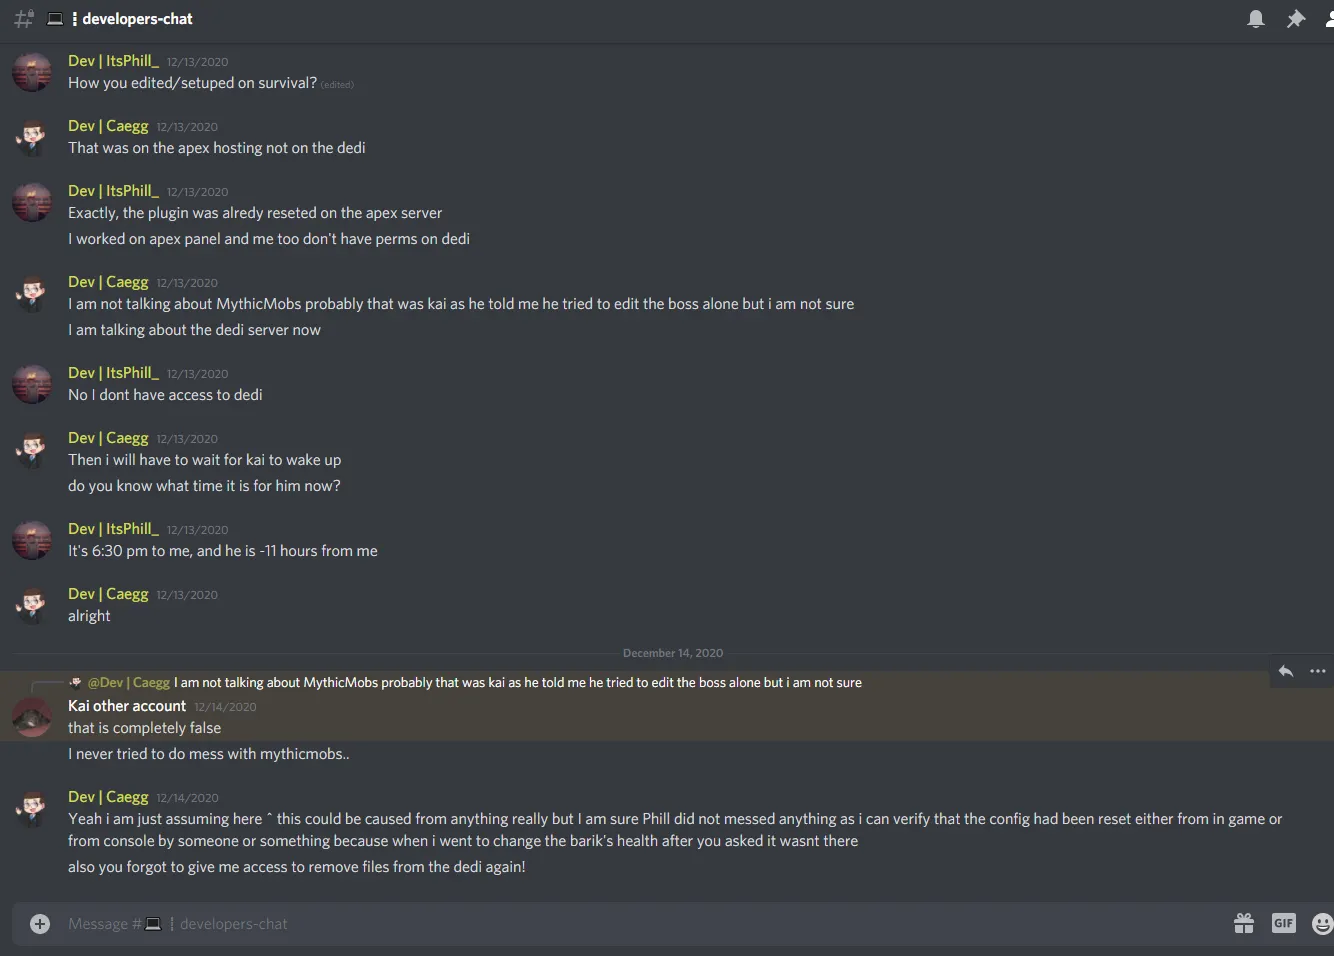The width and height of the screenshot is (1334, 956).
Task: Click the @Dev | Caegg mention
Action: click(x=128, y=683)
